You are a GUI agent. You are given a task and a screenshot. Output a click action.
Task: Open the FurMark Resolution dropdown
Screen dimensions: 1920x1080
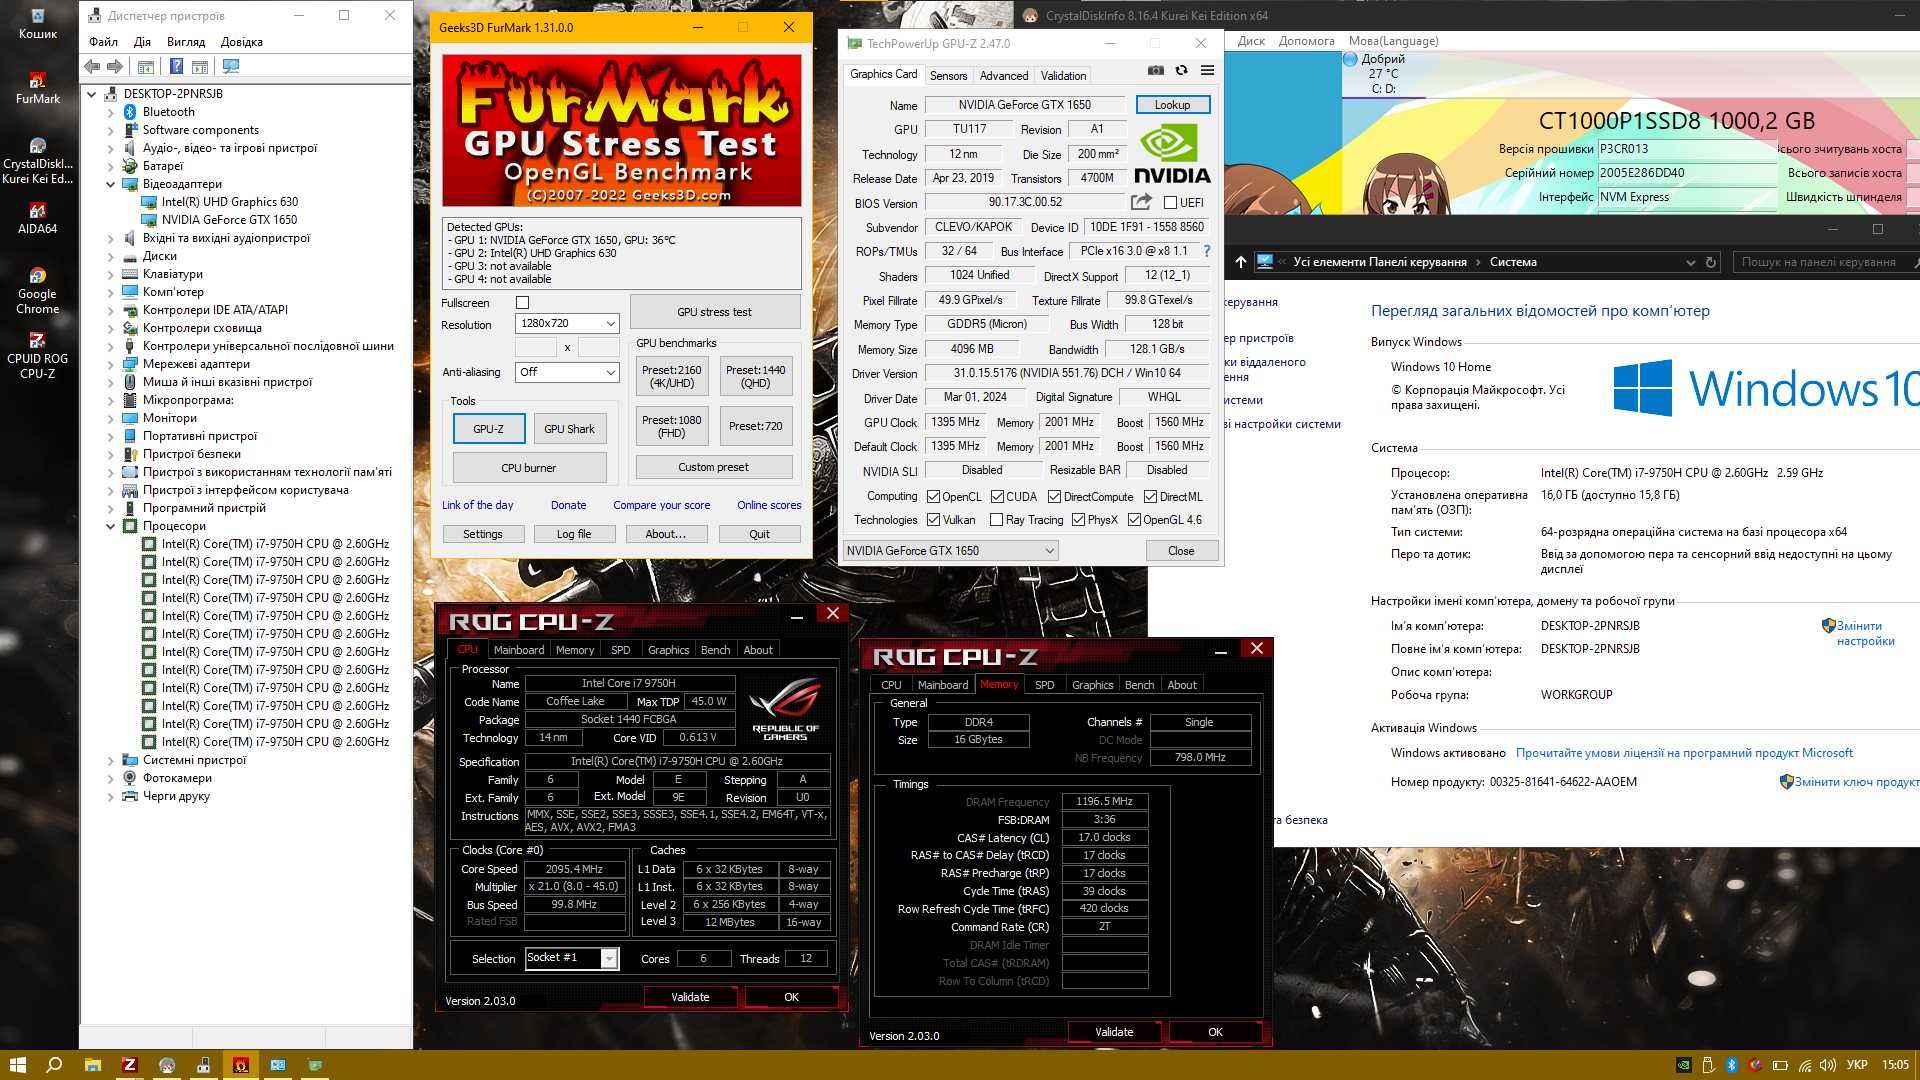(x=567, y=323)
